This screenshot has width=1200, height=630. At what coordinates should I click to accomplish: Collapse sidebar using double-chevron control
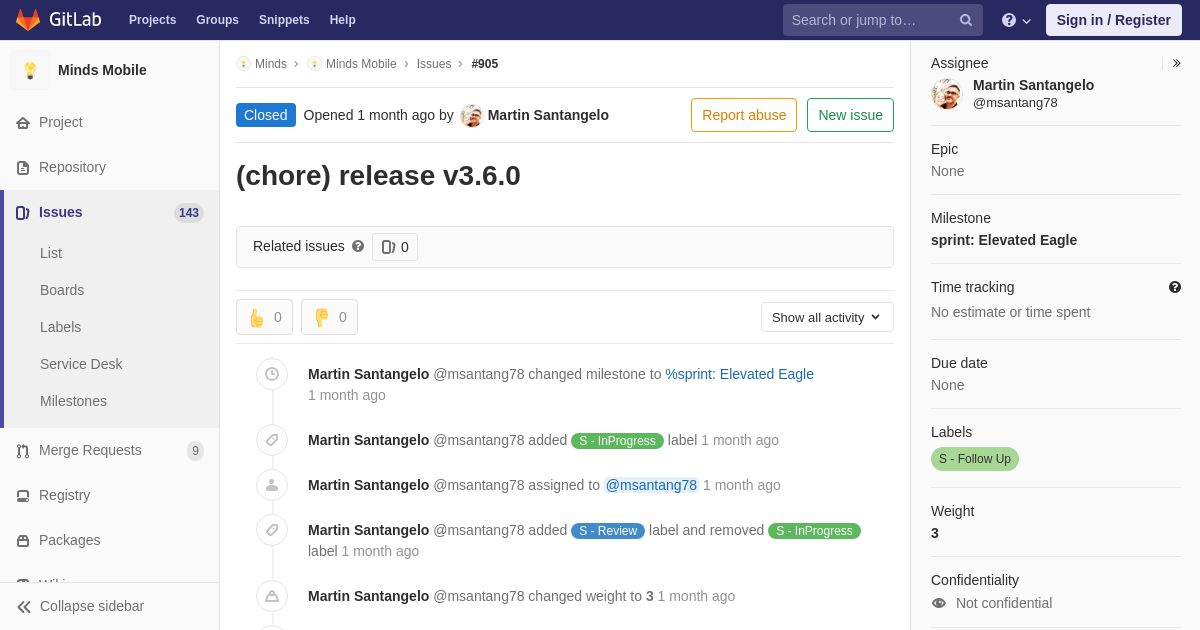click(x=24, y=607)
